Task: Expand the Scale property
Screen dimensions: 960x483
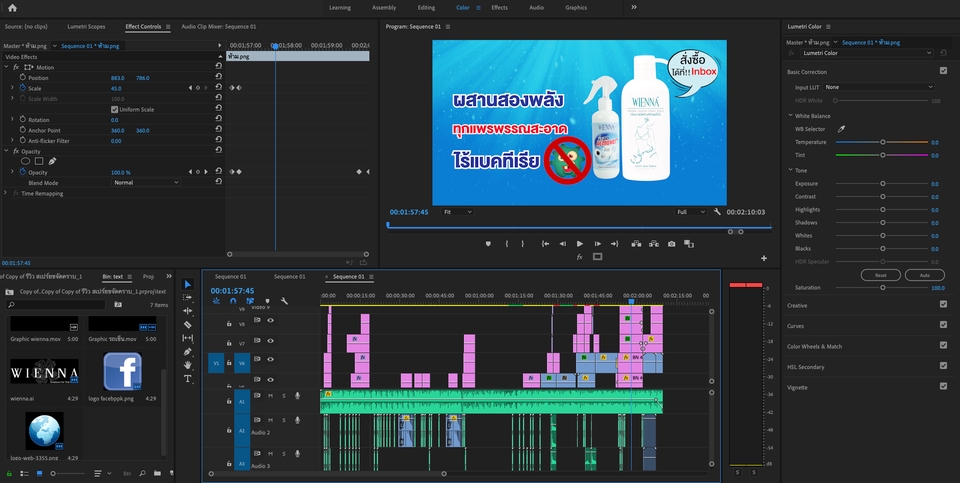Action: 12,88
